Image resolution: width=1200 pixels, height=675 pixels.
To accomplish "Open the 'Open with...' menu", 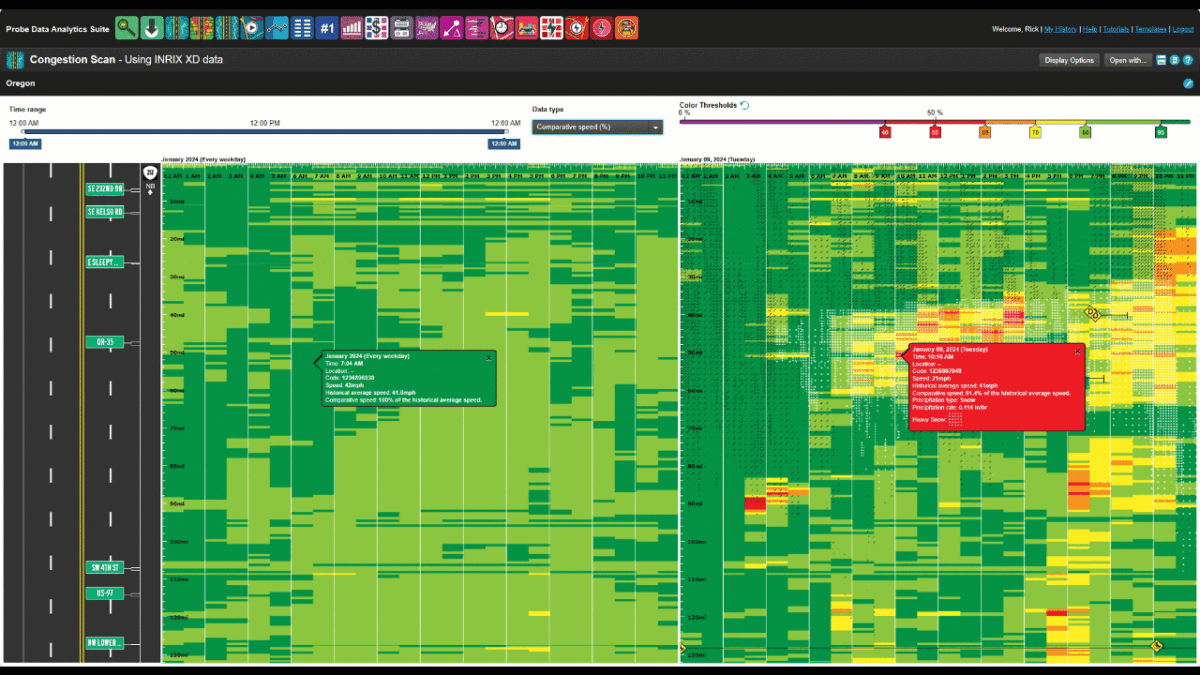I will [x=1127, y=60].
